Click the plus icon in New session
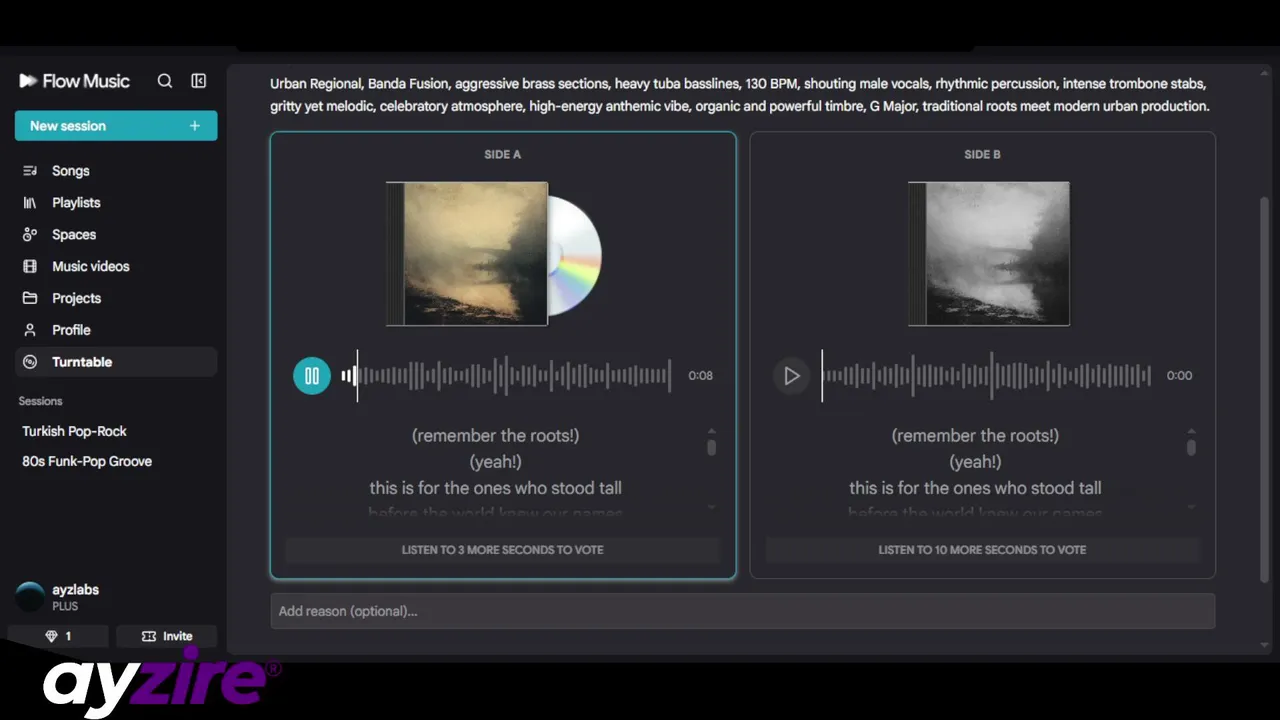 [195, 126]
